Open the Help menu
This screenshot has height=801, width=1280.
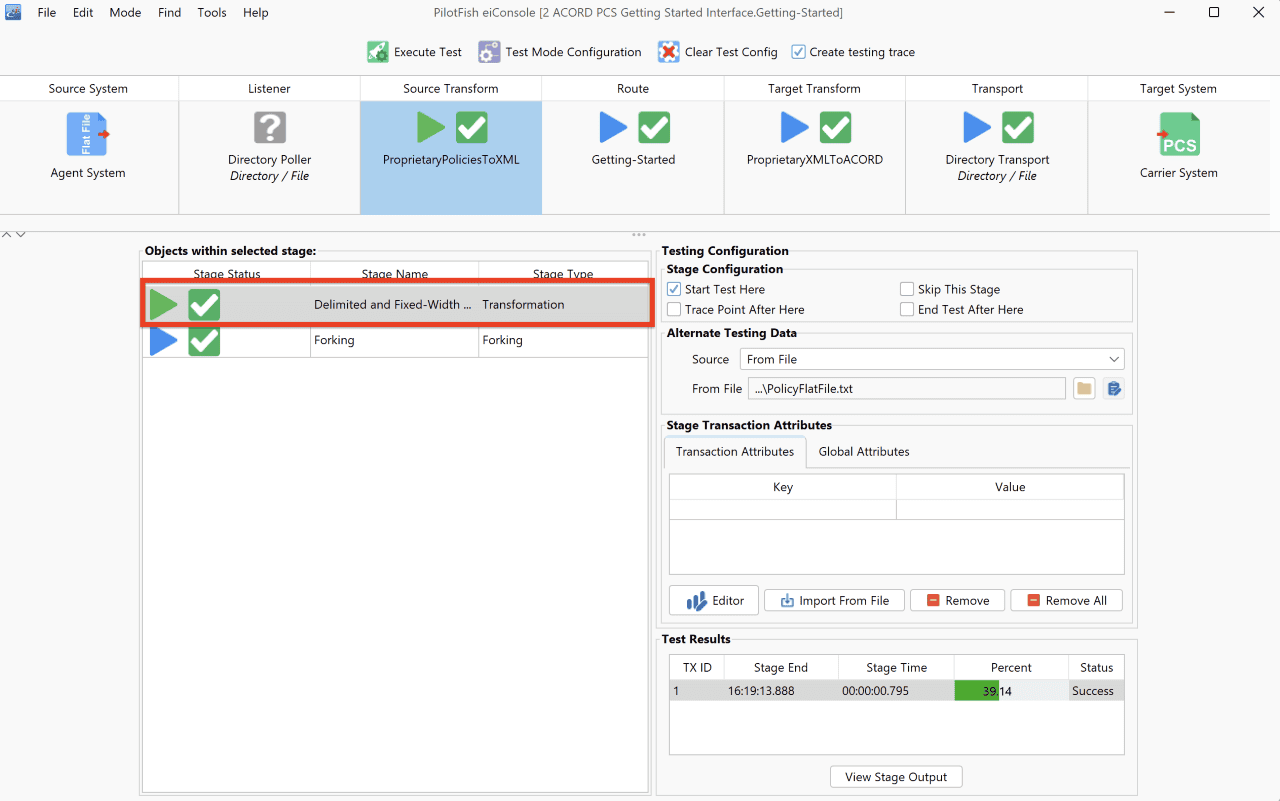click(x=256, y=13)
